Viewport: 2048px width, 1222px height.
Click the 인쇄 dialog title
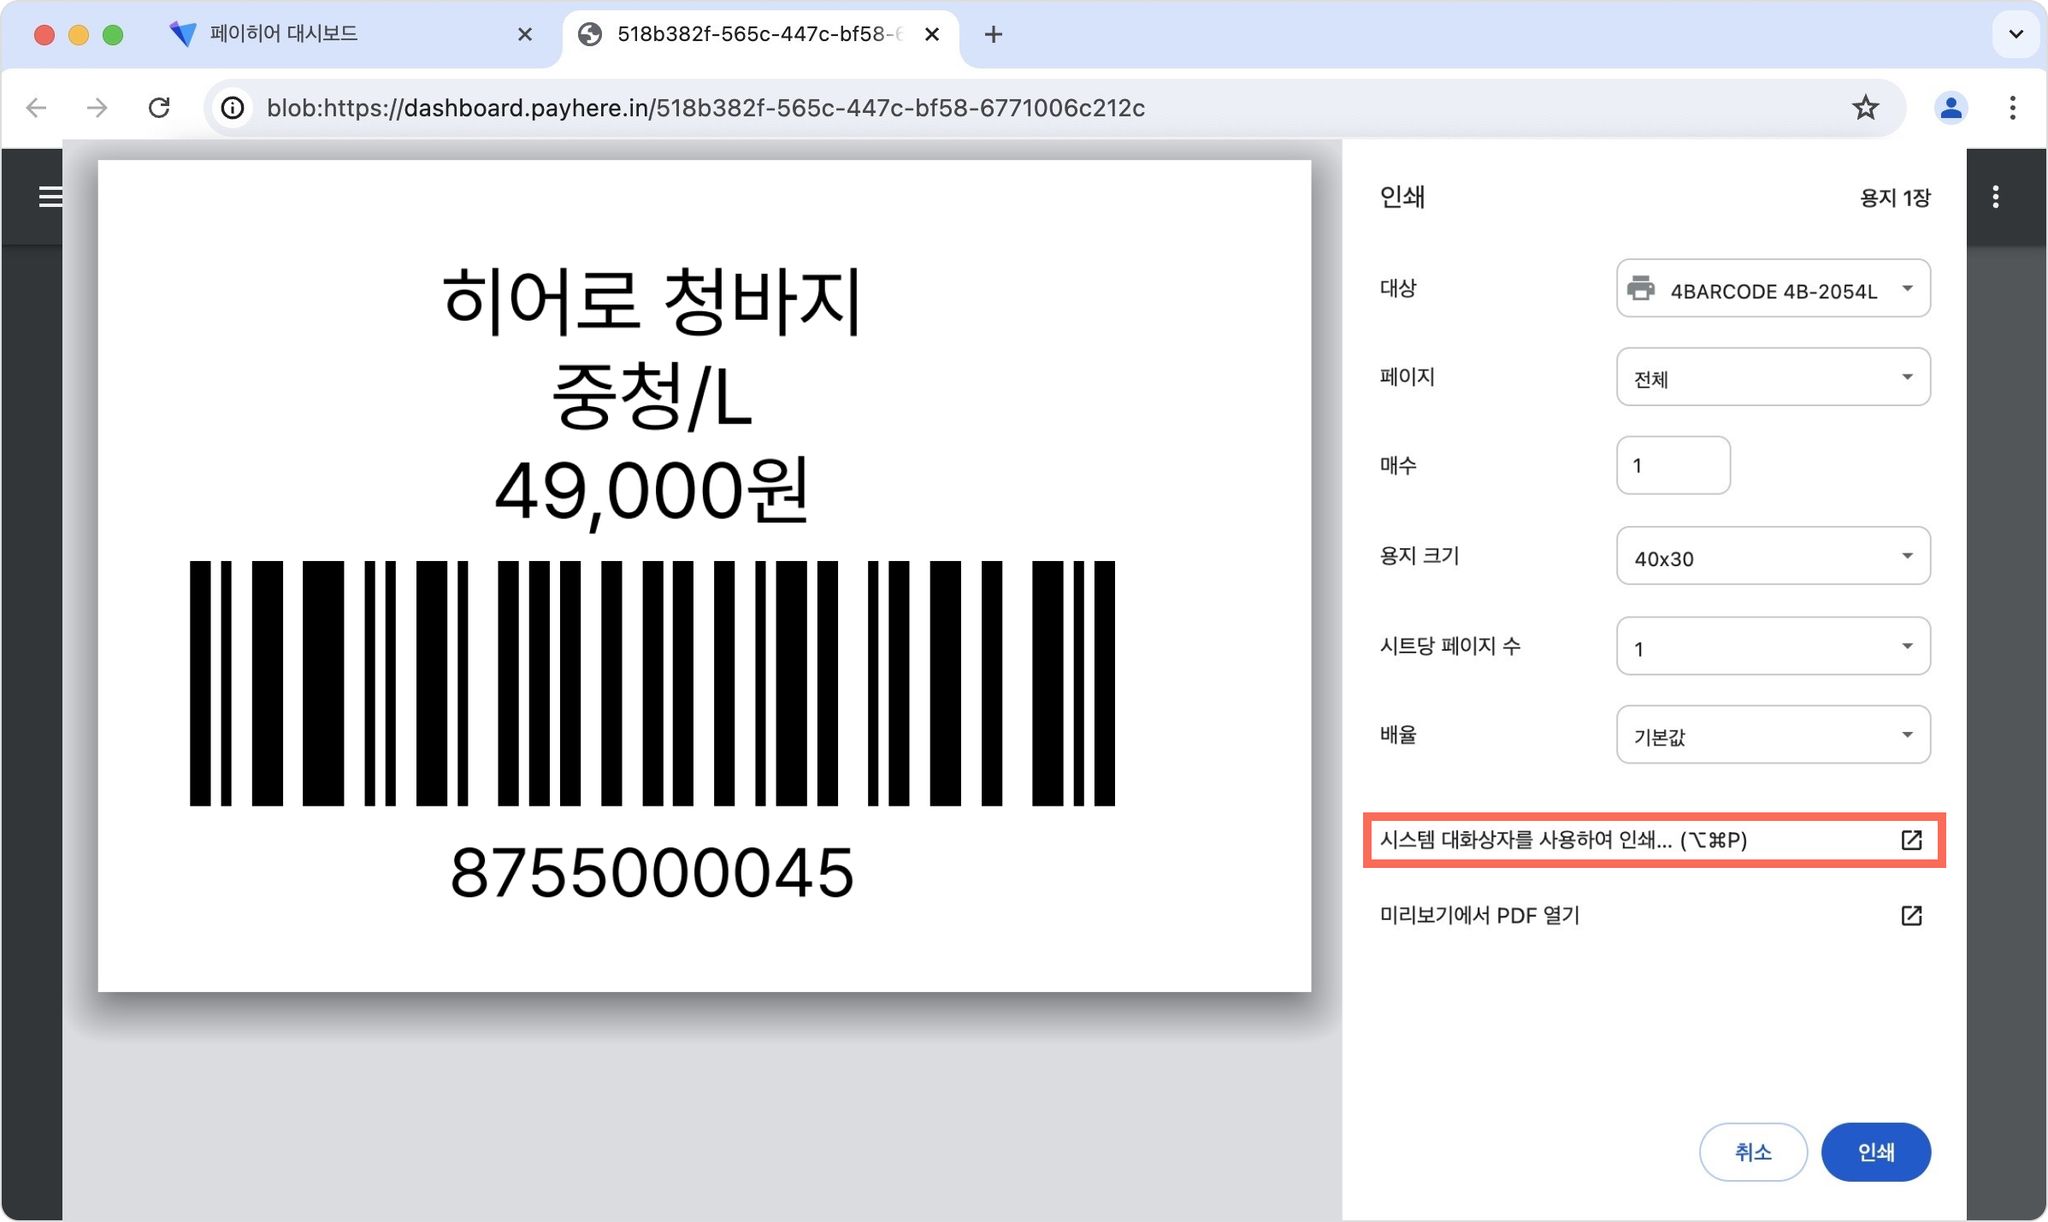coord(1402,197)
